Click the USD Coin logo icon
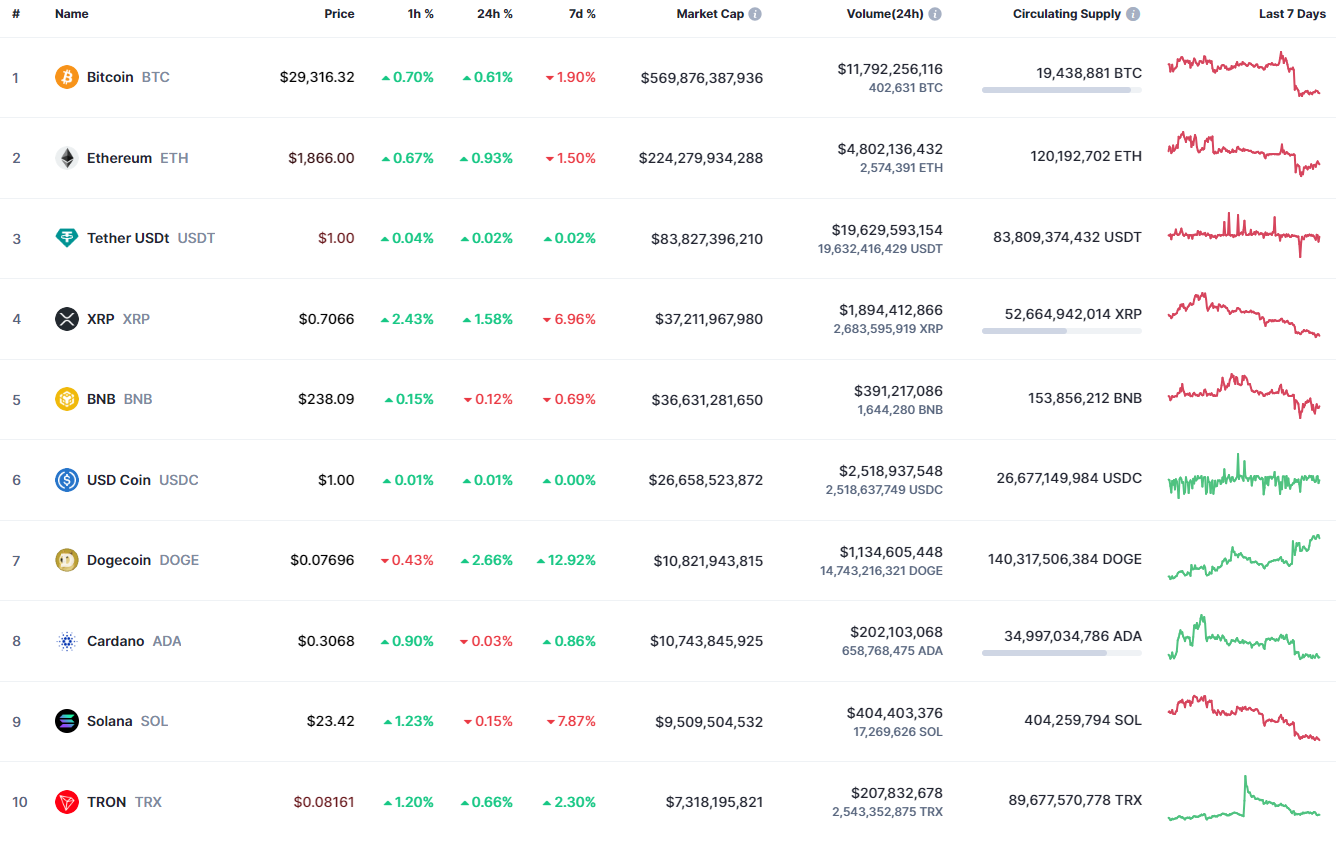The height and width of the screenshot is (842, 1337). point(66,479)
